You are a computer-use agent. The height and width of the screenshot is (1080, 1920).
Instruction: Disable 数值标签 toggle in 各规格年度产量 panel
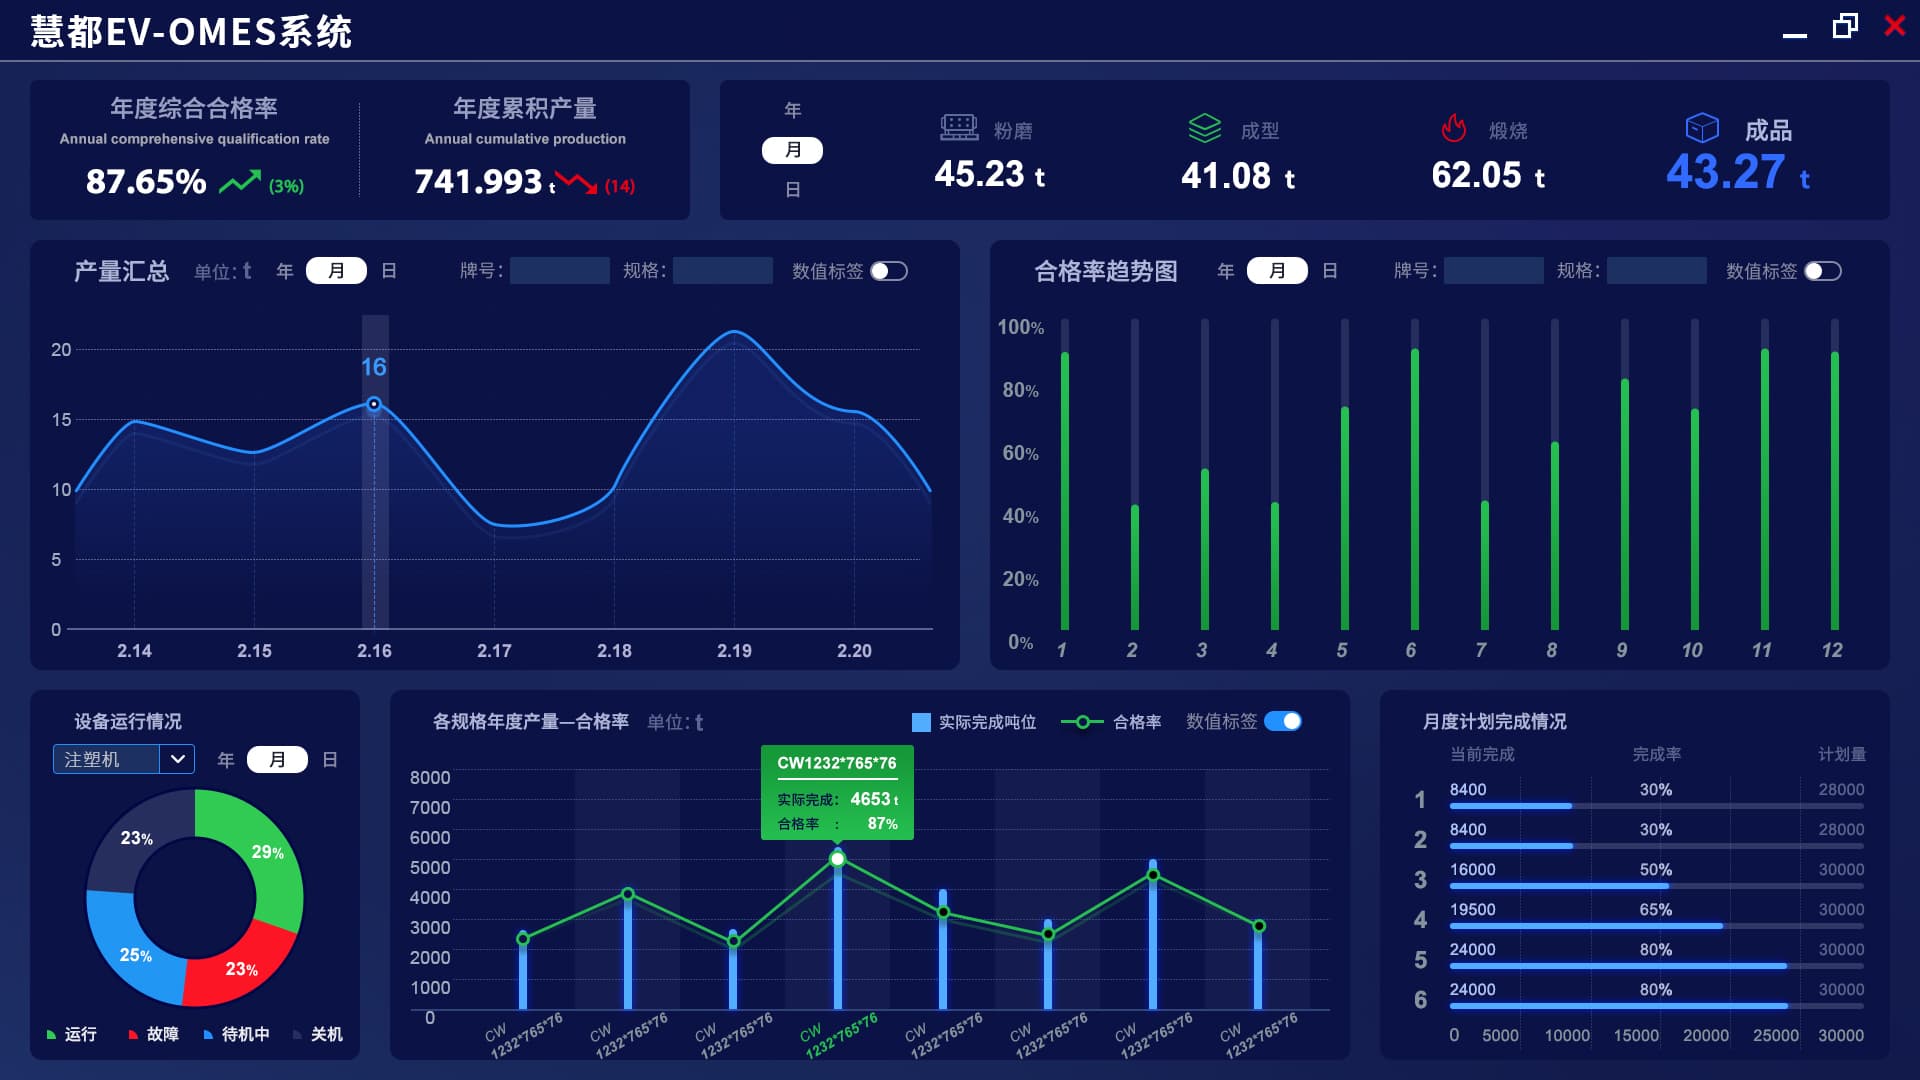coord(1283,721)
